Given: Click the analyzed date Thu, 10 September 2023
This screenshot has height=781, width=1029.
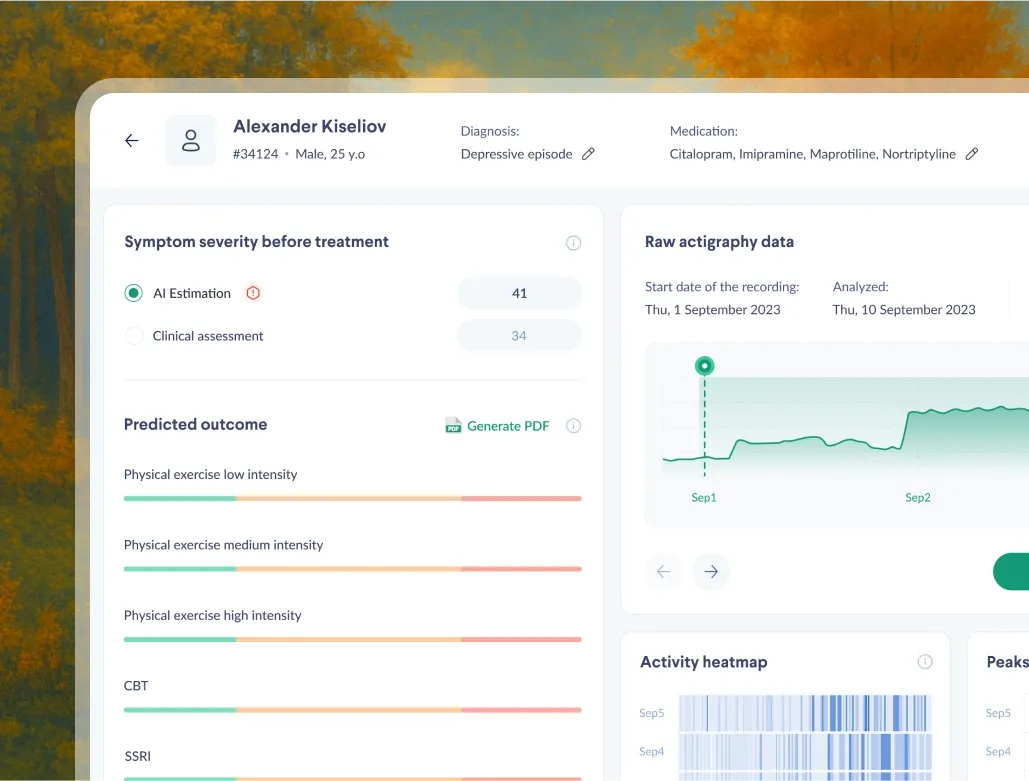Looking at the screenshot, I should (904, 310).
